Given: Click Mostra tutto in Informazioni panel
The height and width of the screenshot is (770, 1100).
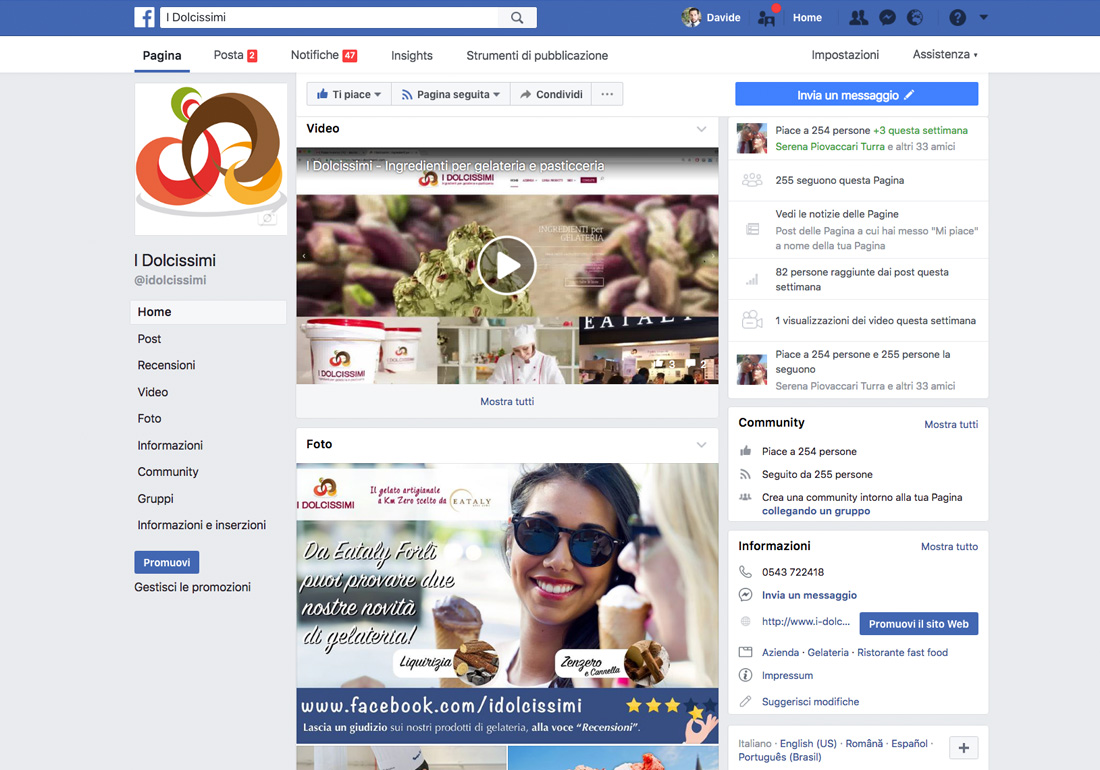Looking at the screenshot, I should pos(949,546).
